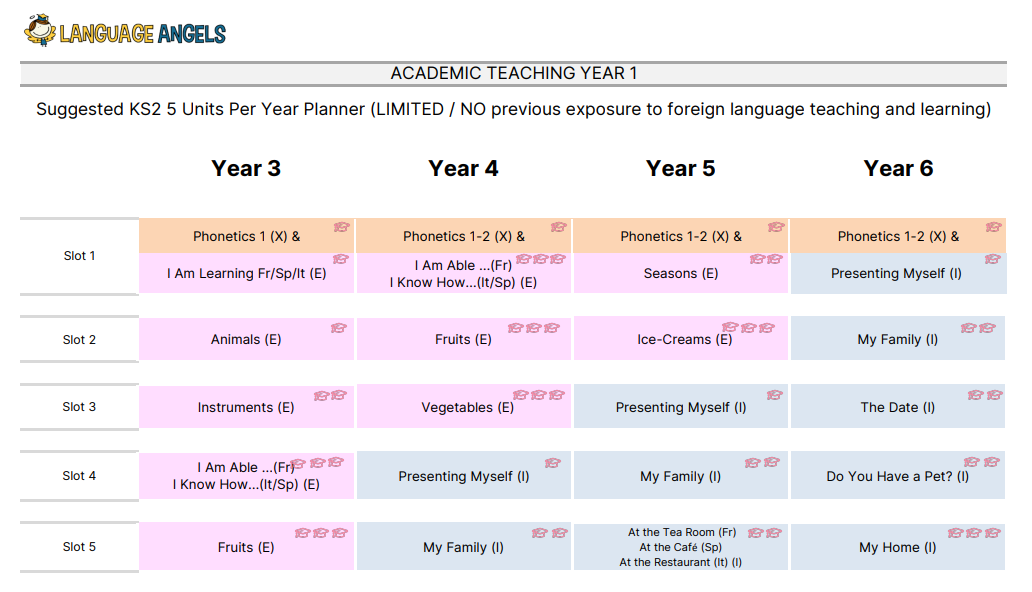
Task: Open the Do You Have a Pet? unit
Action: click(898, 475)
